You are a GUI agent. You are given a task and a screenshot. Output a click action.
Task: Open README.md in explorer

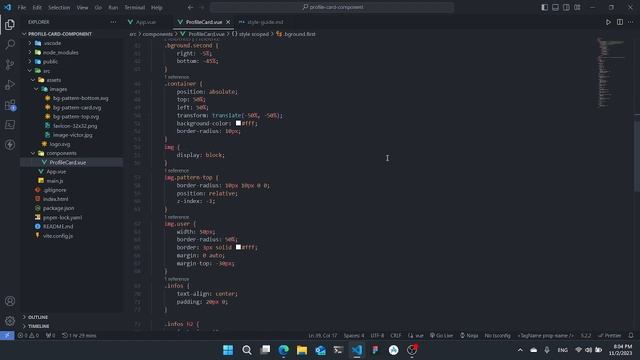(x=58, y=227)
